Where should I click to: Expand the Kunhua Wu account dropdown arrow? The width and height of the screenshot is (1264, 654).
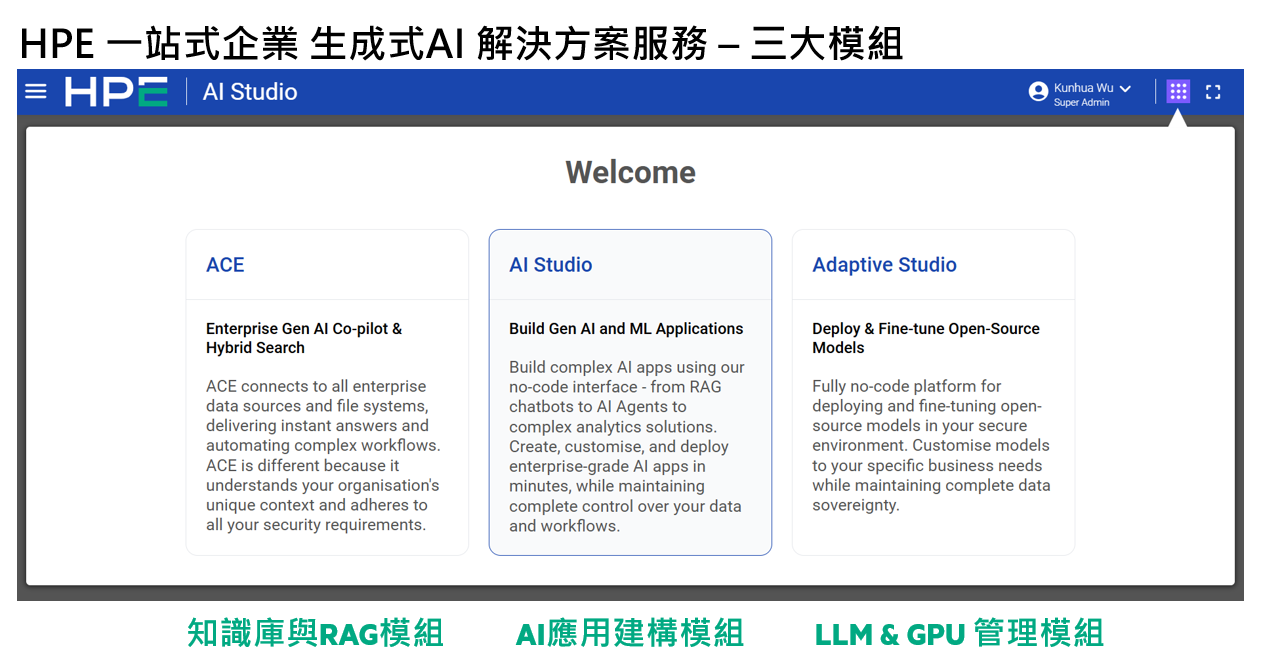(1125, 89)
